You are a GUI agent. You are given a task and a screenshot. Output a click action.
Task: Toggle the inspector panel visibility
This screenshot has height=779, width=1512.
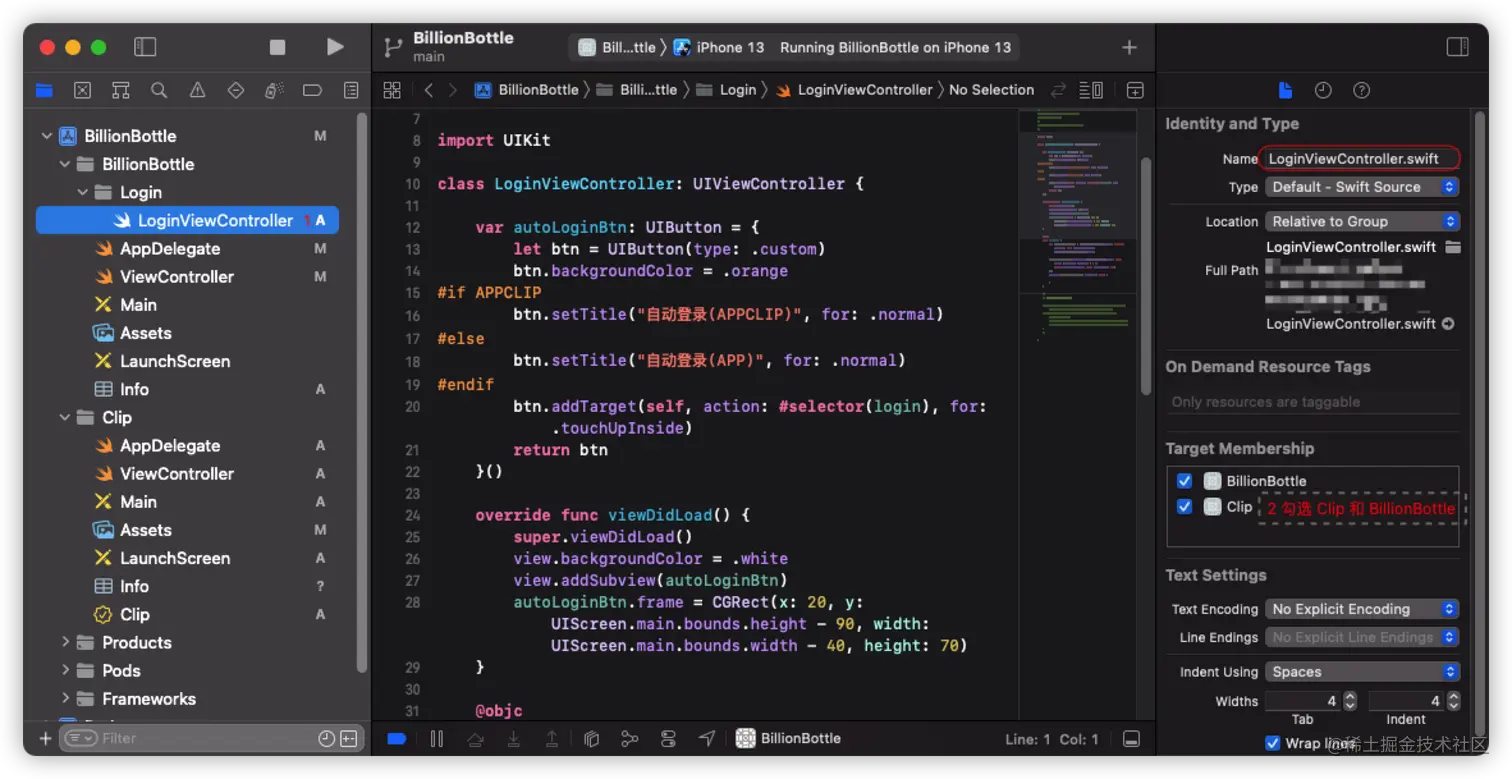1458,47
